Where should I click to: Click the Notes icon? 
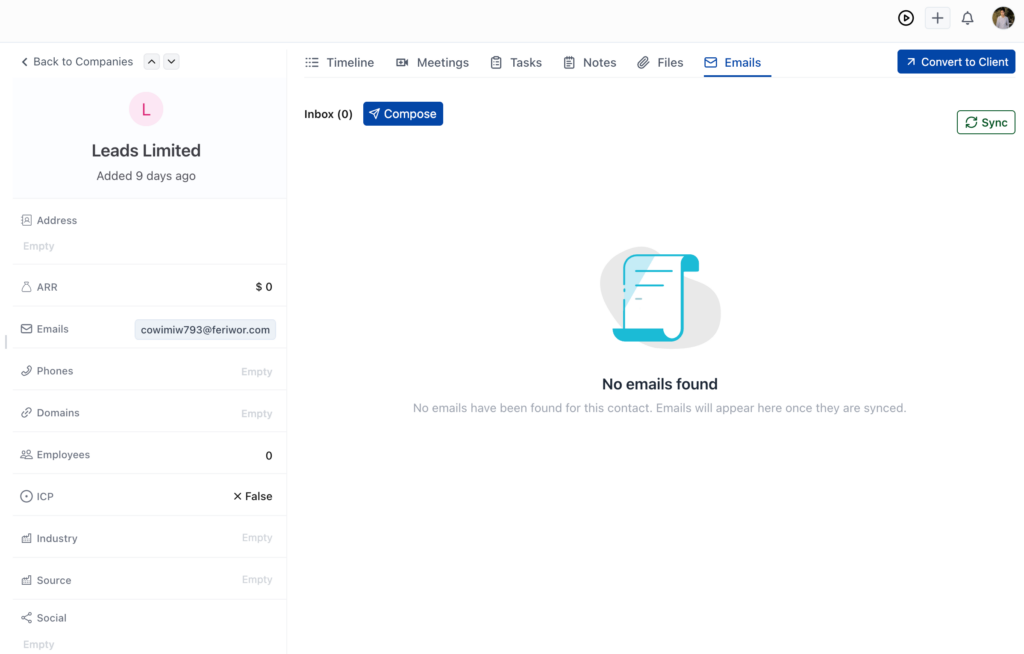coord(567,62)
